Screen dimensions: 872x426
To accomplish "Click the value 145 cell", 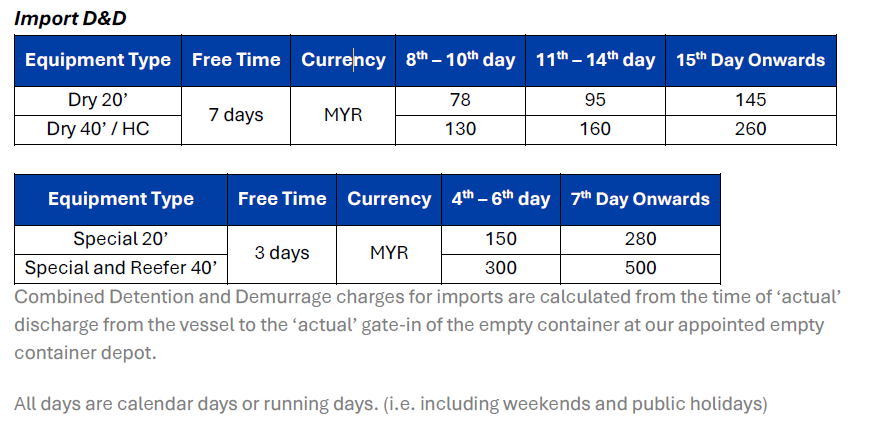I will pos(751,101).
